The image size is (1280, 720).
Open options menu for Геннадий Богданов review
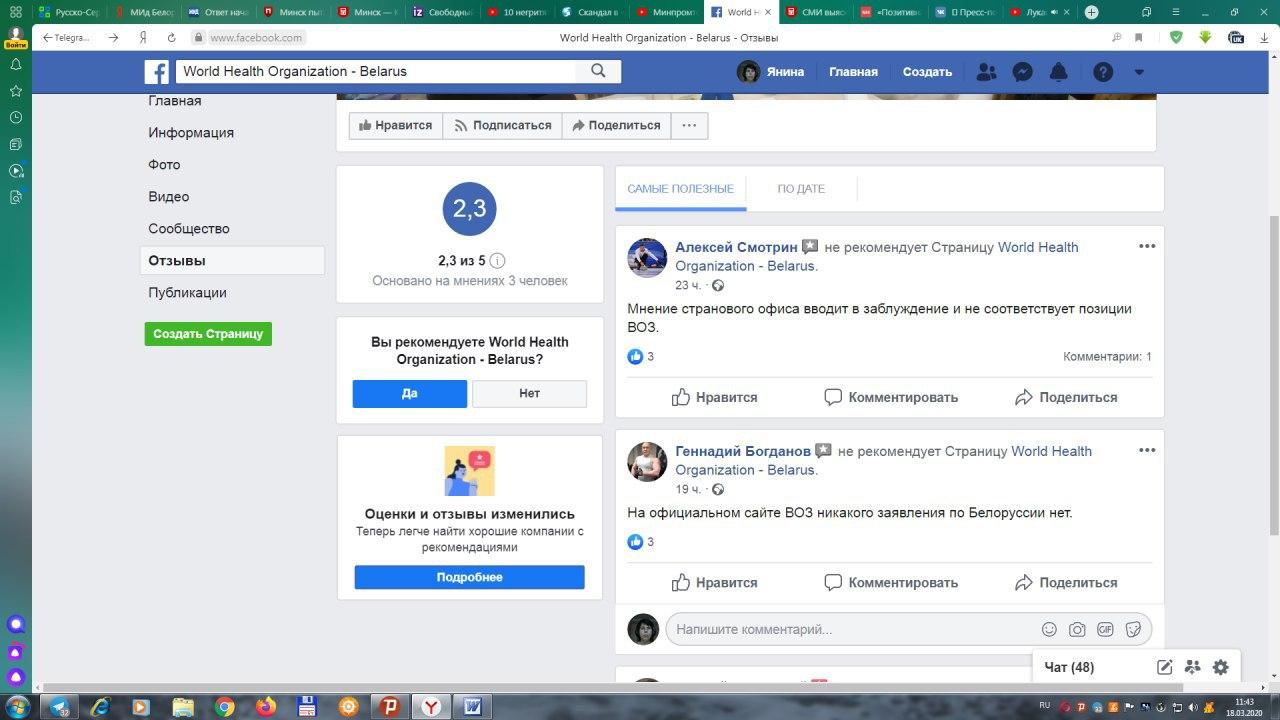[x=1147, y=450]
